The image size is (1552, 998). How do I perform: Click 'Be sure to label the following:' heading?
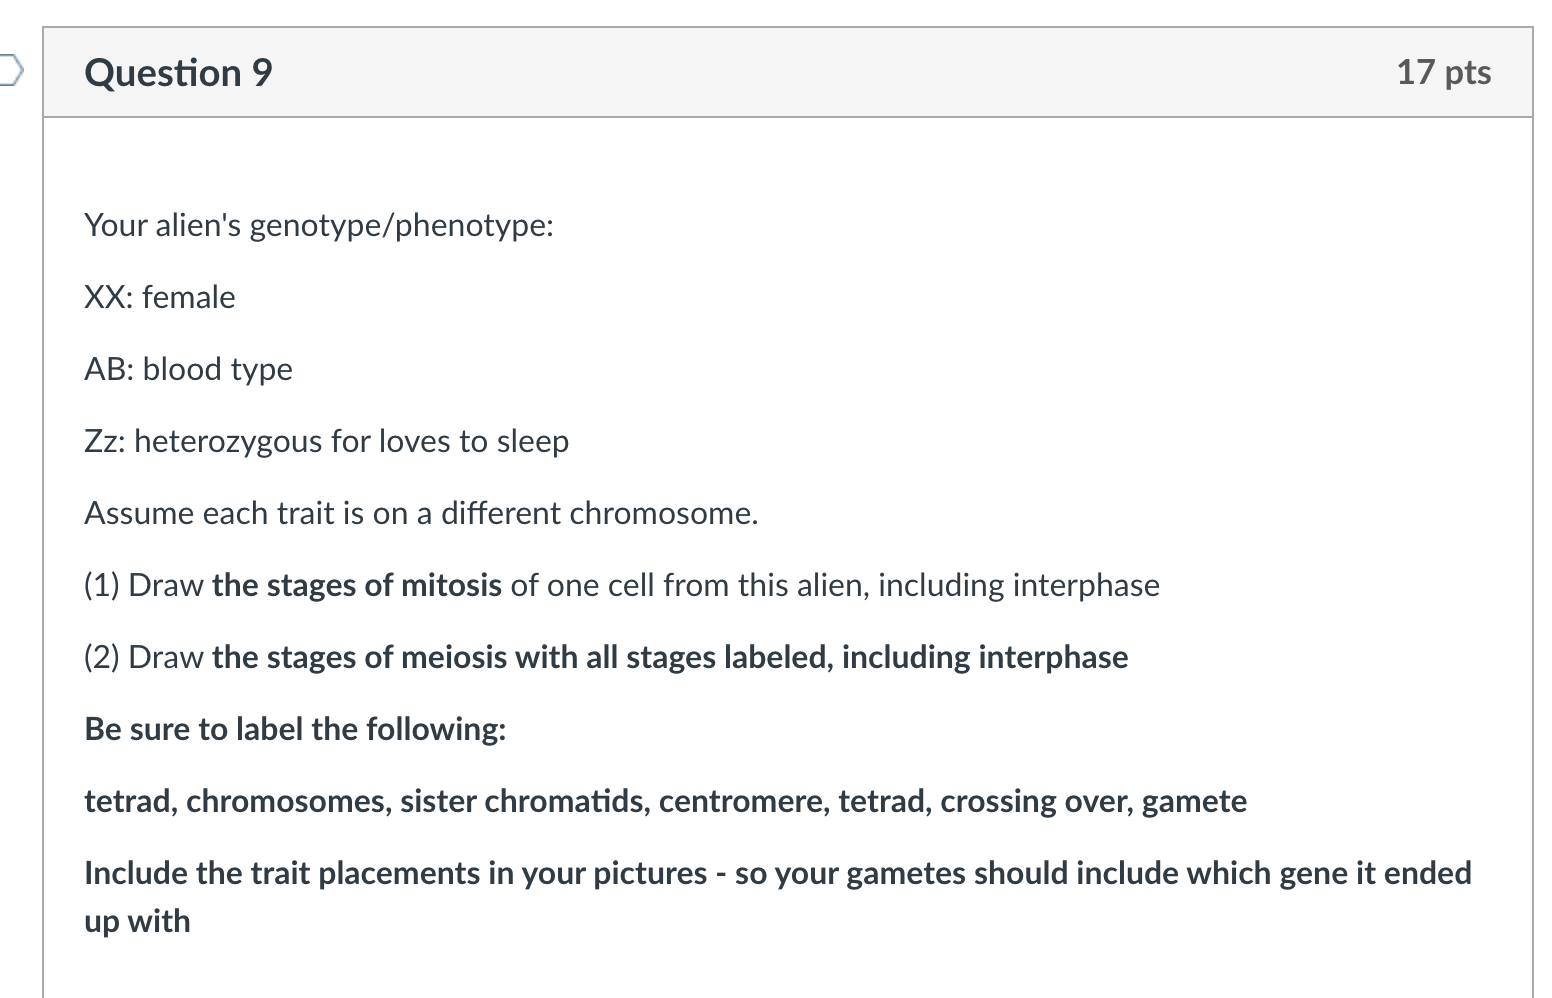coord(295,729)
